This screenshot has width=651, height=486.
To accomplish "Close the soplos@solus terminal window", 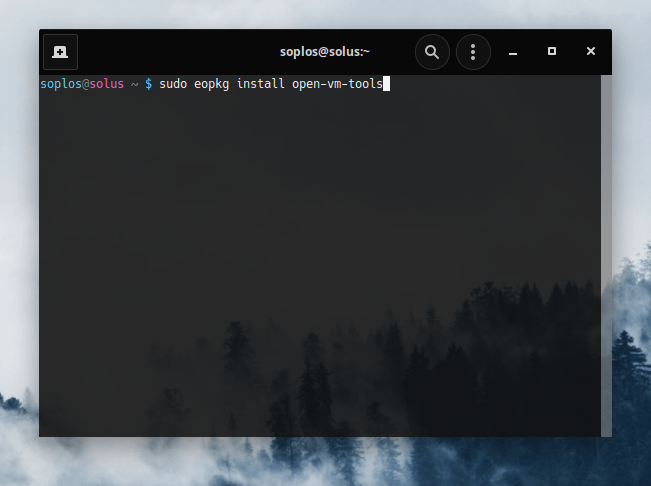I will point(591,51).
